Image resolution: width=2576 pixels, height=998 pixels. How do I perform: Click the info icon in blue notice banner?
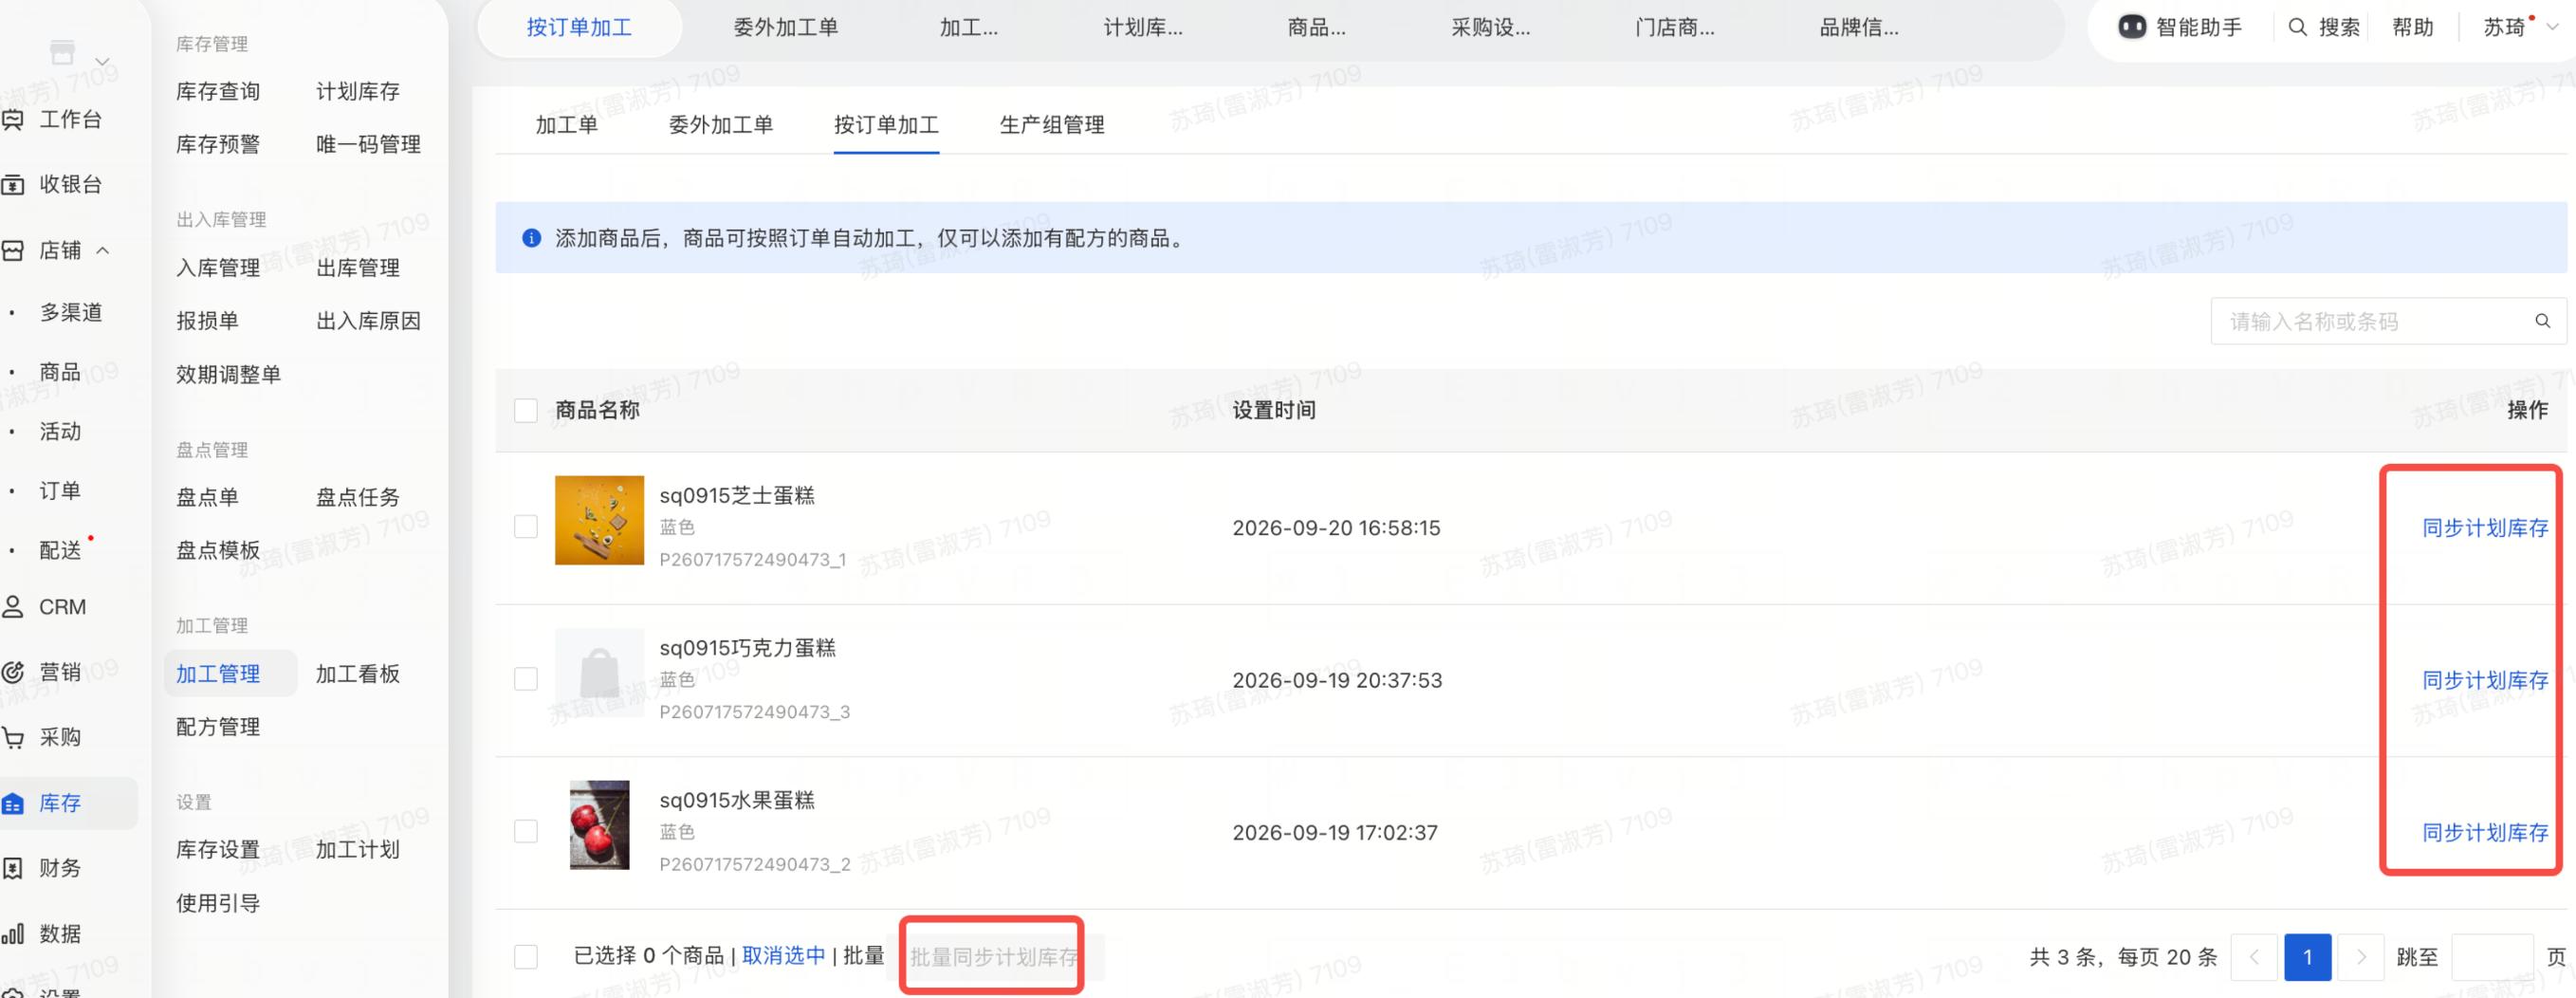pyautogui.click(x=532, y=238)
